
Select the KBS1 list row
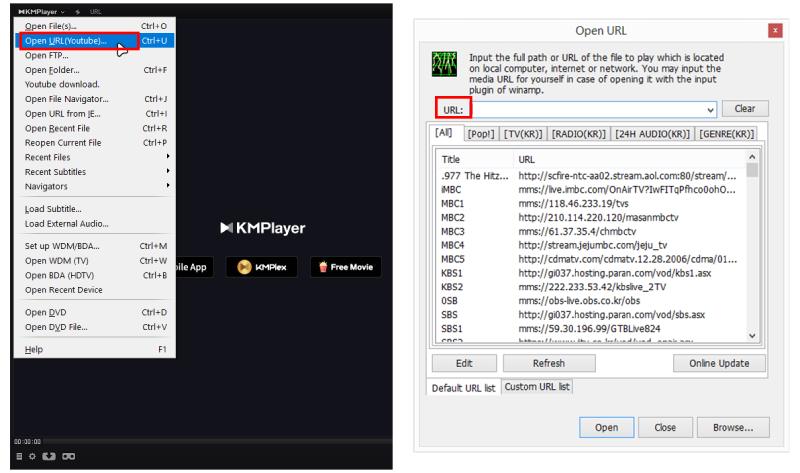(591, 273)
